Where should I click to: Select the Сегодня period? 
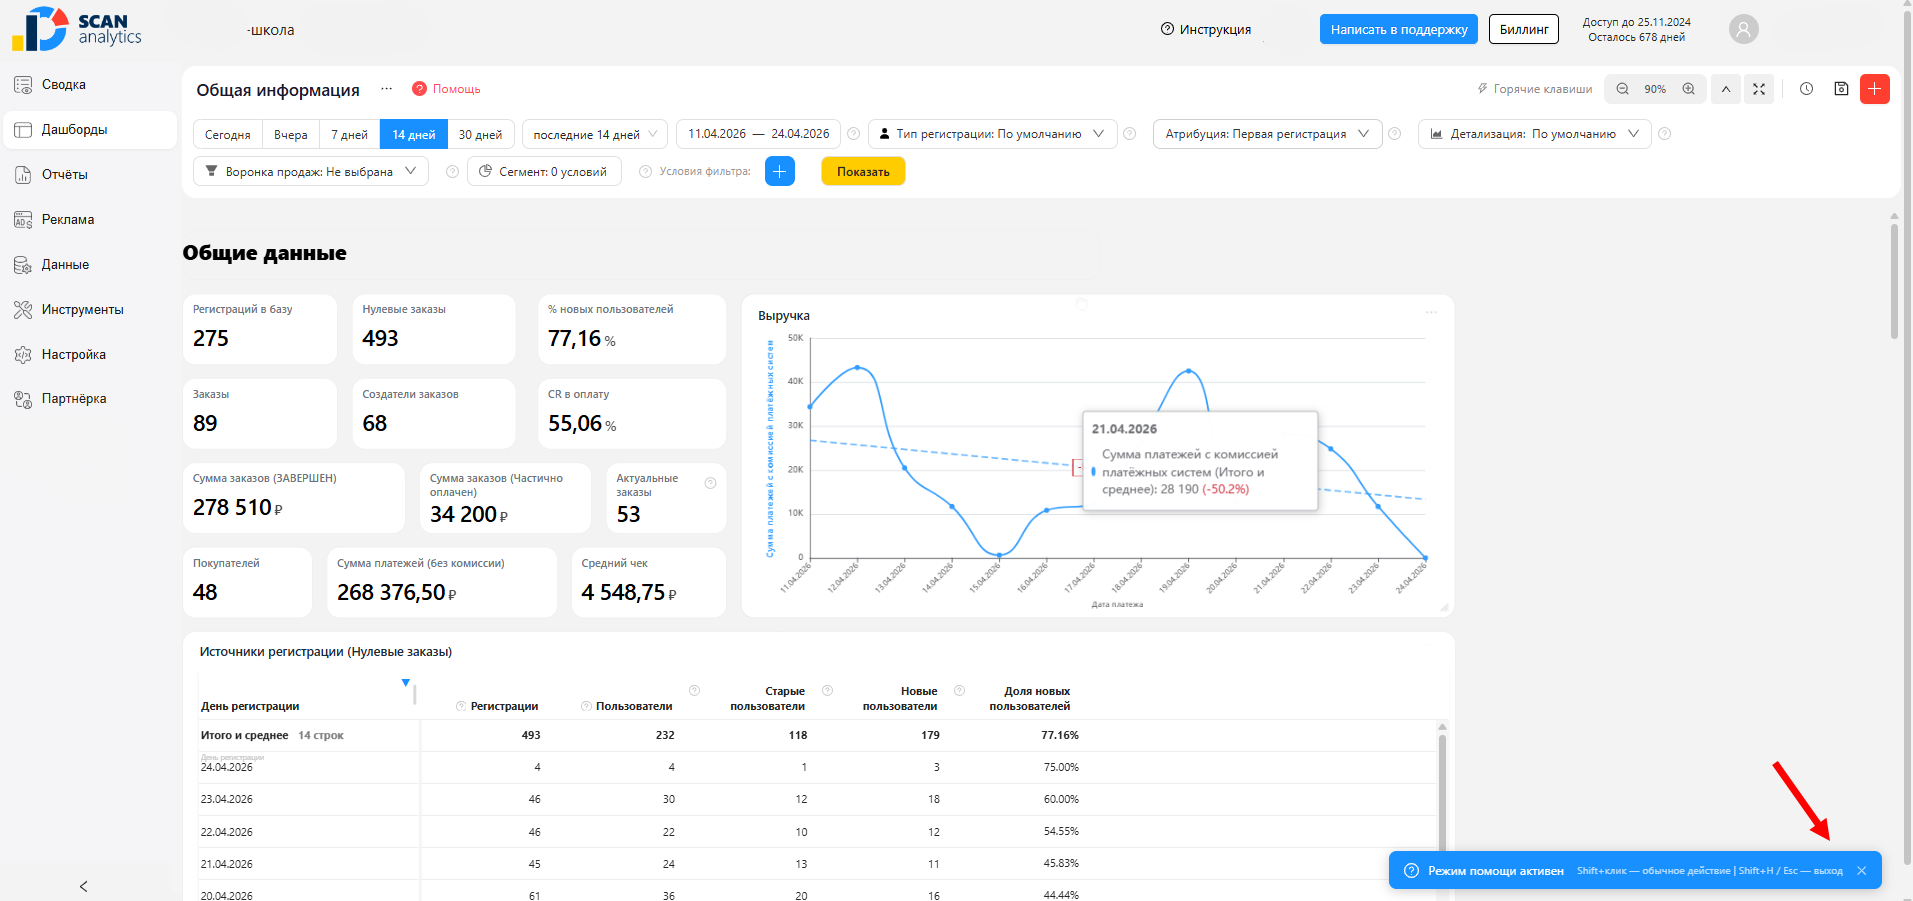227,134
